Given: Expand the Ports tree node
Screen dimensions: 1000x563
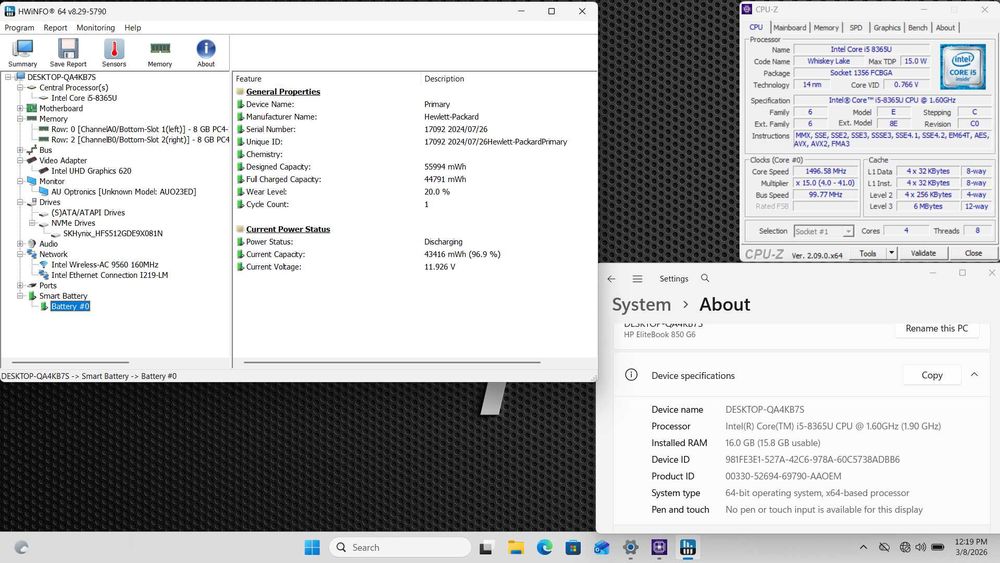Looking at the screenshot, I should [20, 286].
